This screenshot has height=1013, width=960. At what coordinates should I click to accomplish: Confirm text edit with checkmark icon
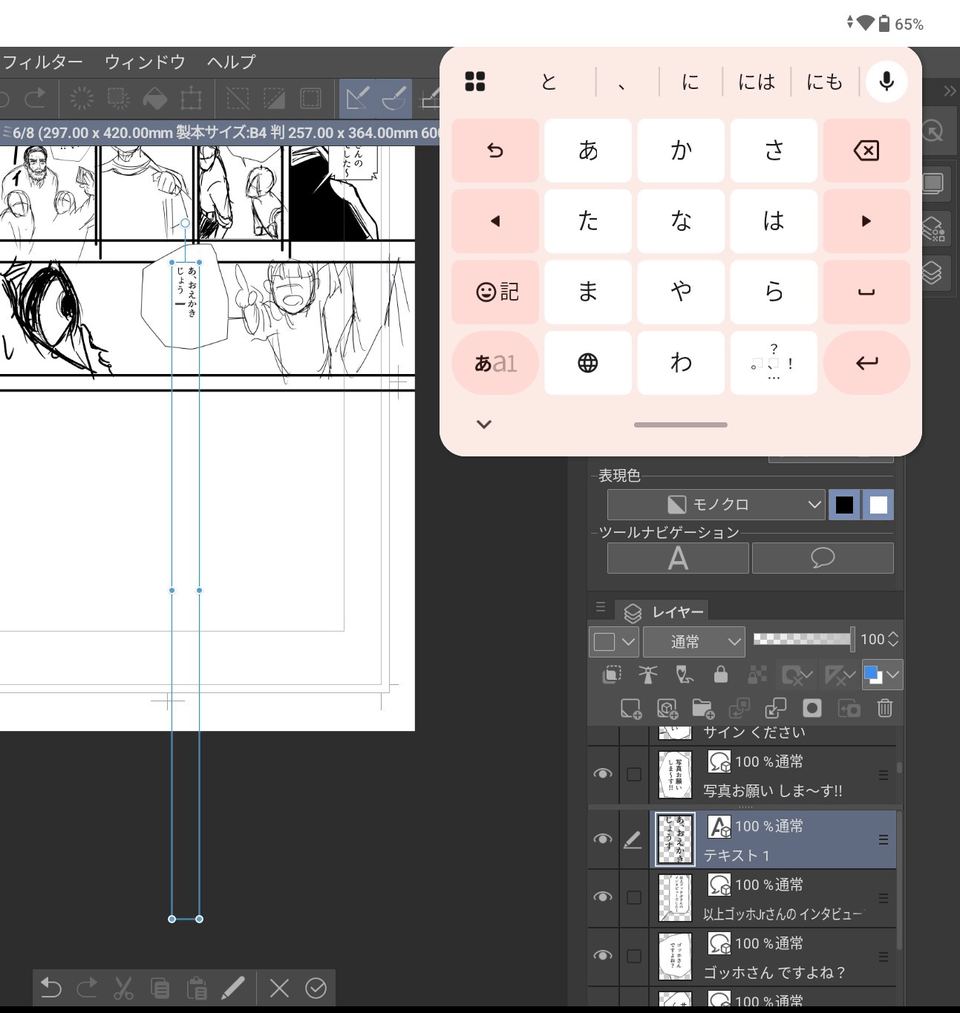316,988
